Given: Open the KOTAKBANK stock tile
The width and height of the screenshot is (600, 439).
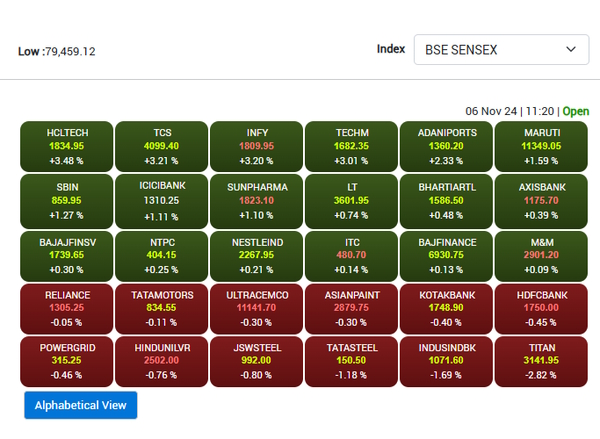Looking at the screenshot, I should point(446,309).
